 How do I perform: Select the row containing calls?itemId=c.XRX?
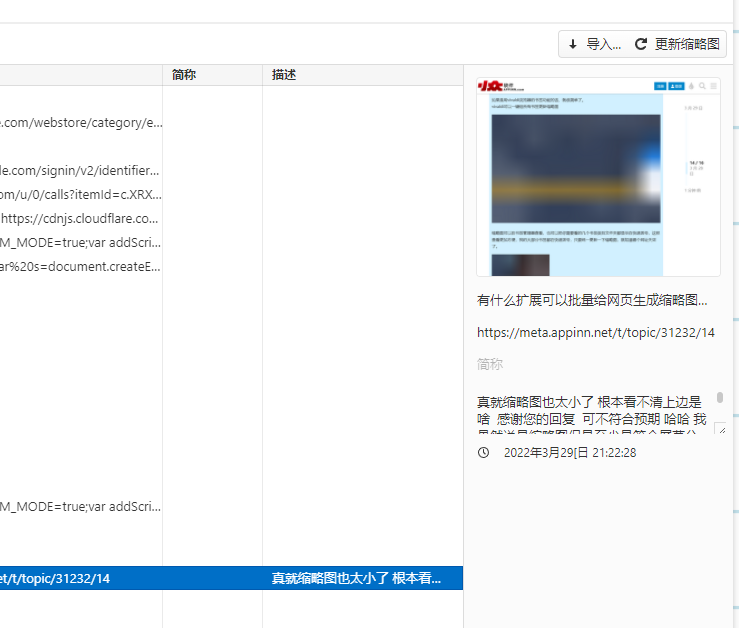80,195
